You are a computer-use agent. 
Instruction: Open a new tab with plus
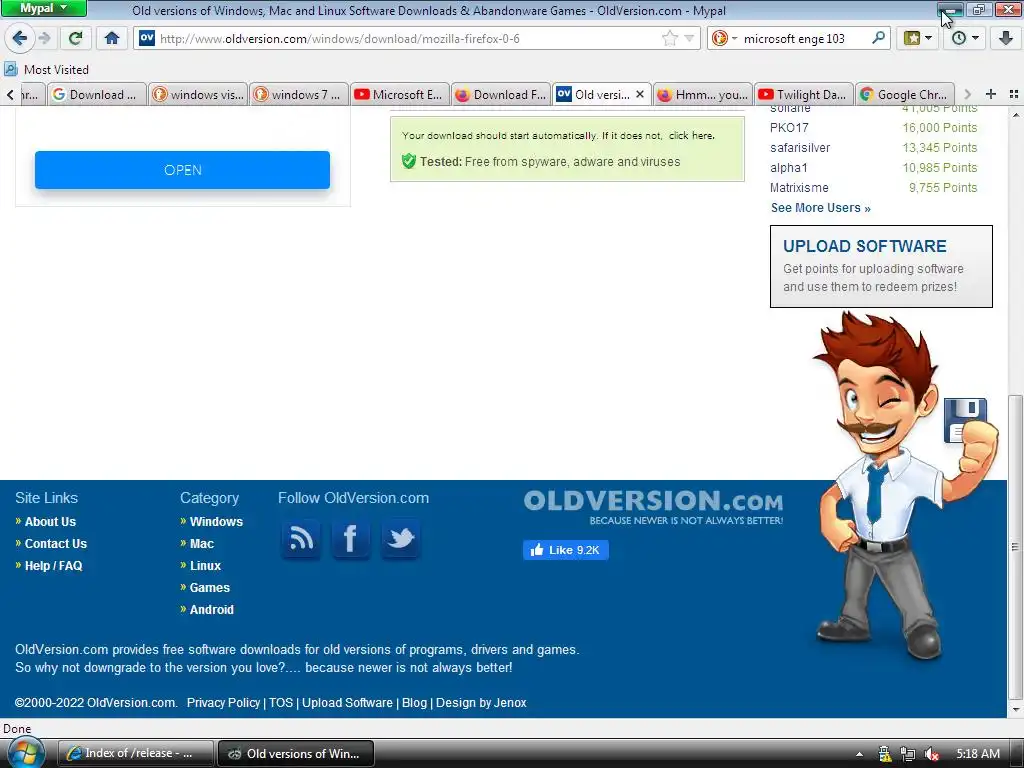[991, 94]
